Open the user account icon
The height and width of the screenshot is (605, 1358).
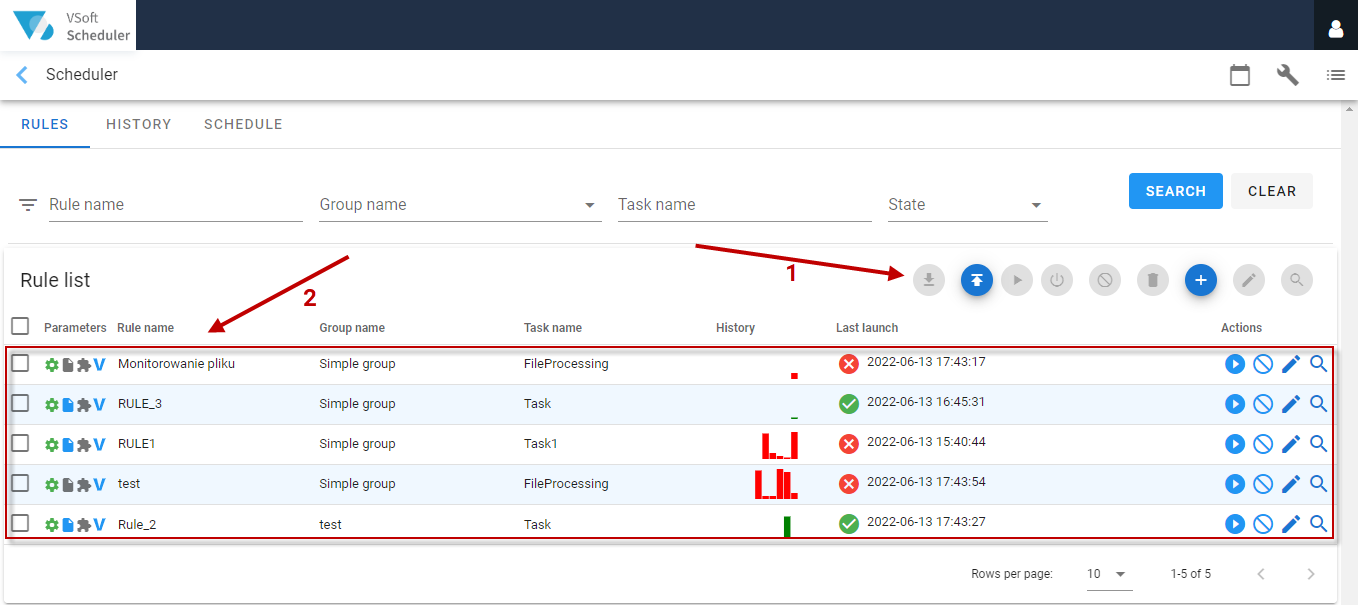(x=1336, y=29)
